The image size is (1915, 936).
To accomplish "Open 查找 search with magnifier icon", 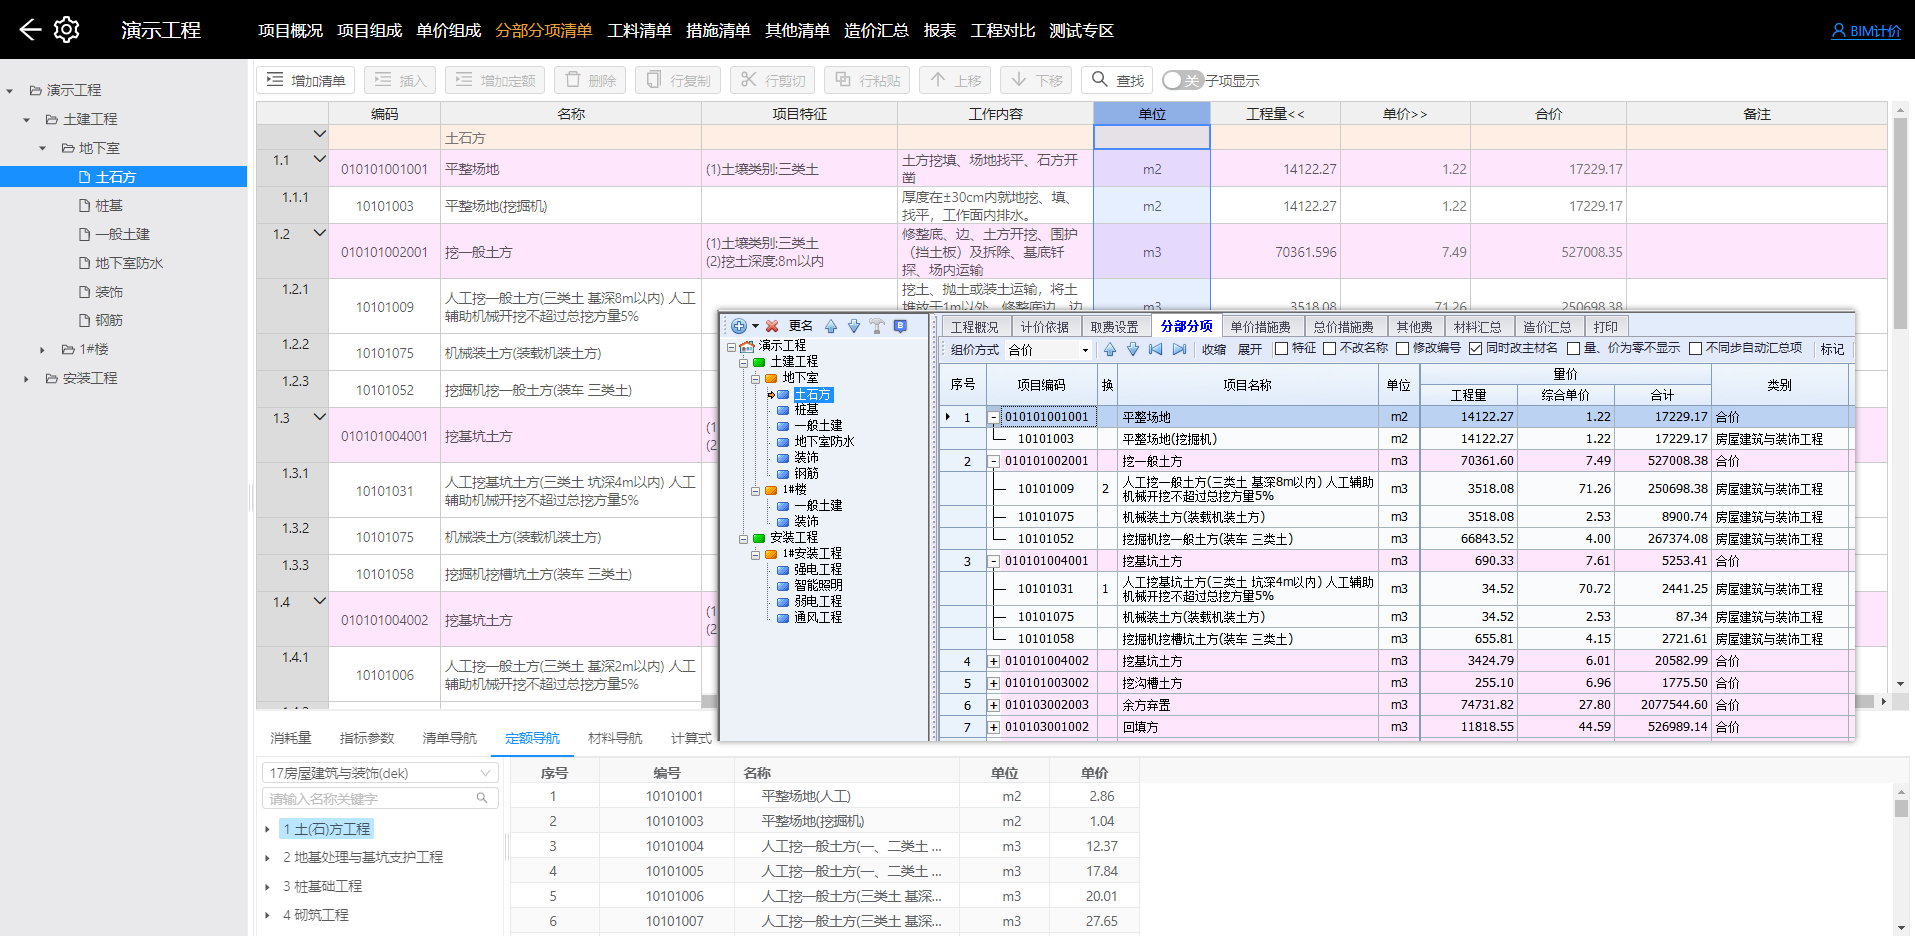I will click(1117, 80).
